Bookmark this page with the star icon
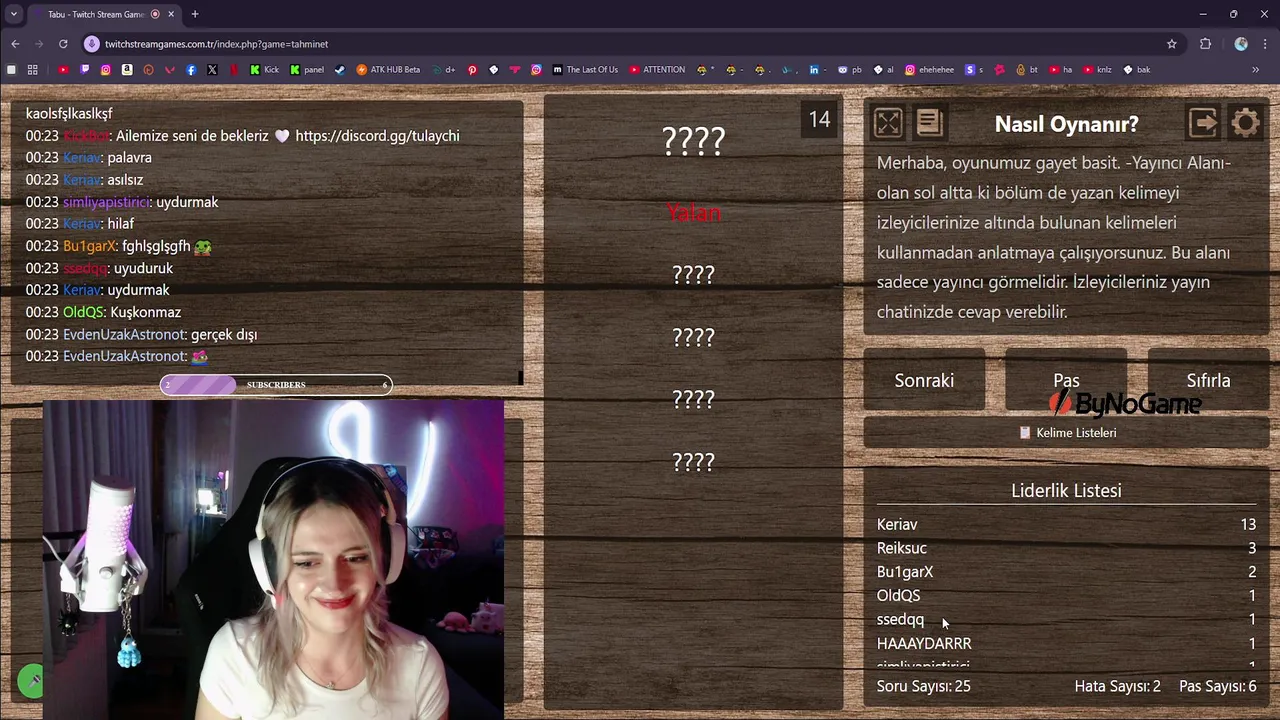This screenshot has width=1280, height=720. pyautogui.click(x=1172, y=44)
